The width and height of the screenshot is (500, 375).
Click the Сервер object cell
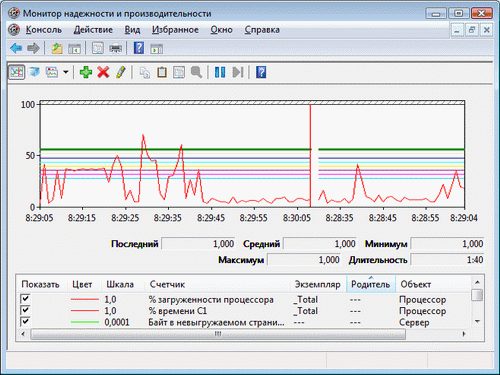414,322
